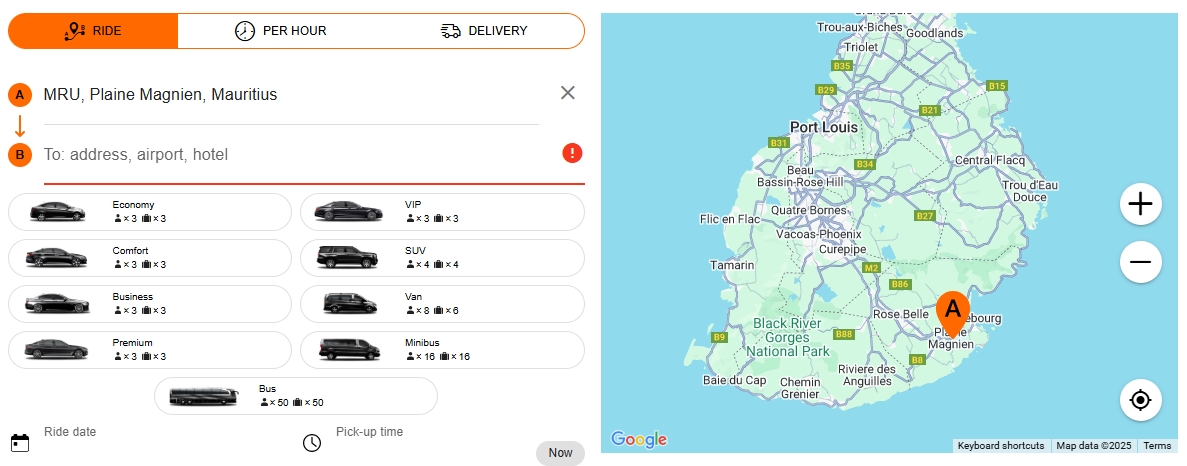Image resolution: width=1187 pixels, height=466 pixels.
Task: Pick the Van vehicle option
Action: point(442,304)
